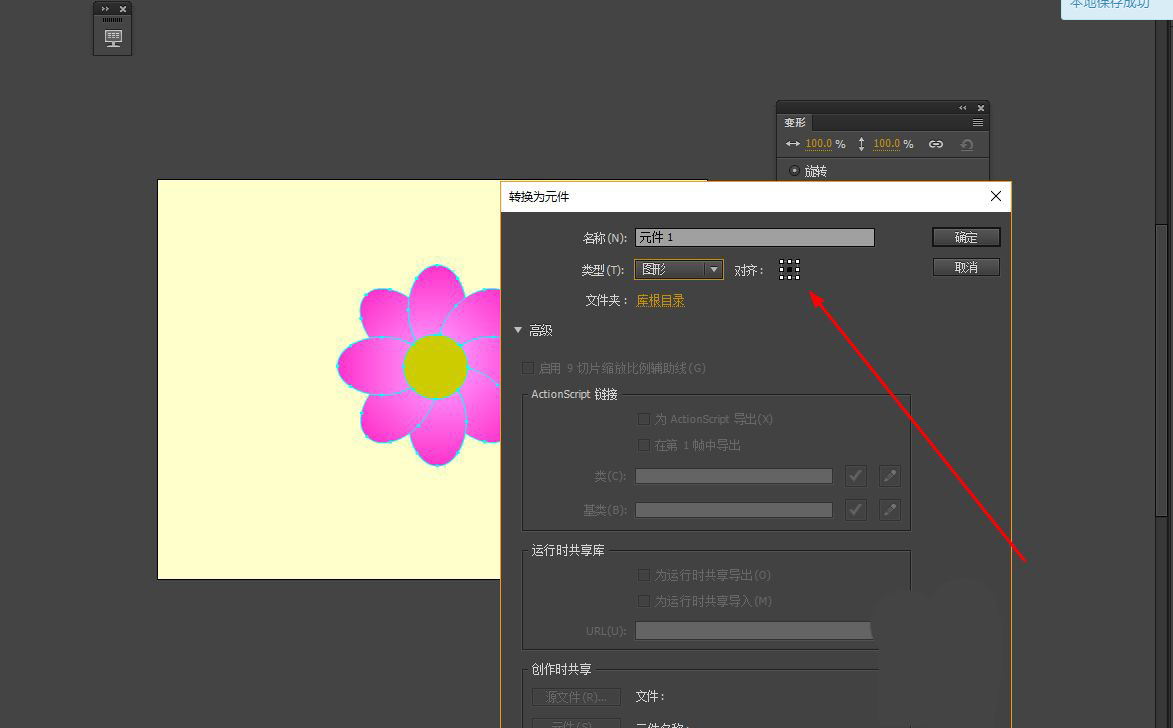Open the 类型 dropdown showing 图形
Image resolution: width=1173 pixels, height=728 pixels.
click(x=679, y=269)
